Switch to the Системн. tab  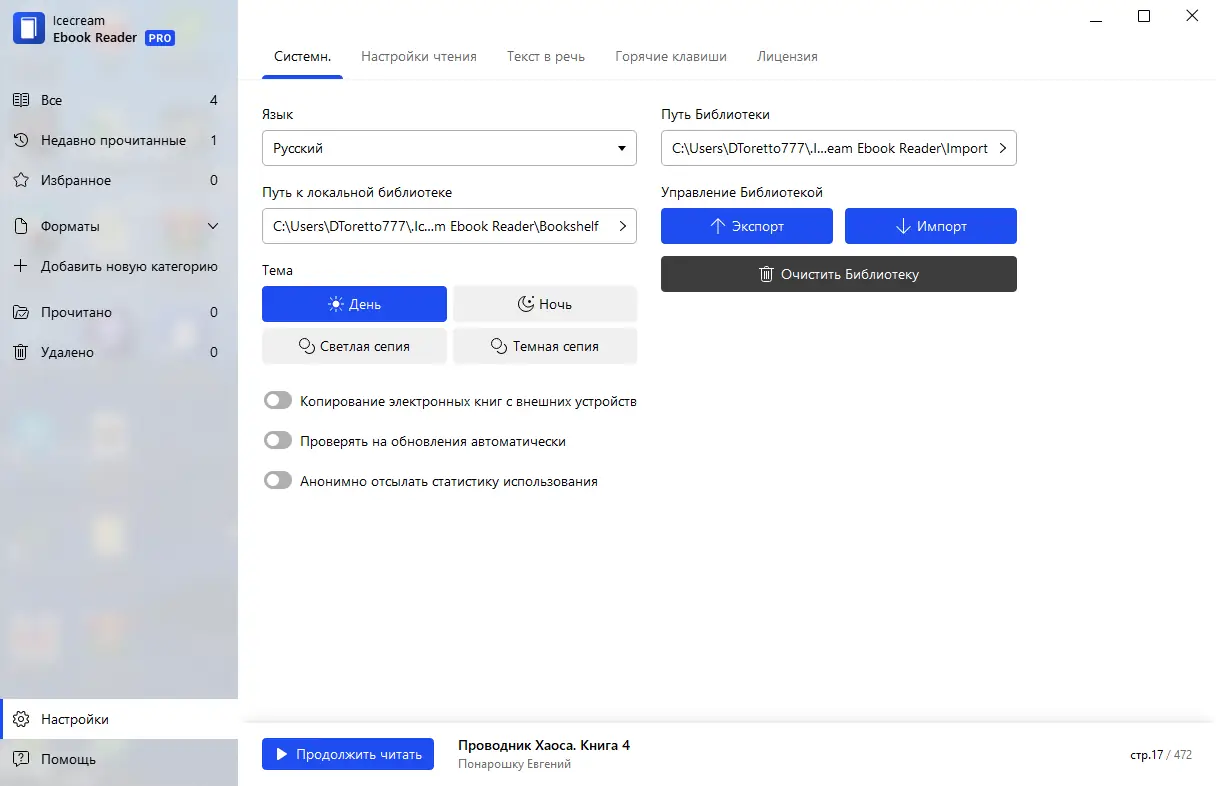303,57
